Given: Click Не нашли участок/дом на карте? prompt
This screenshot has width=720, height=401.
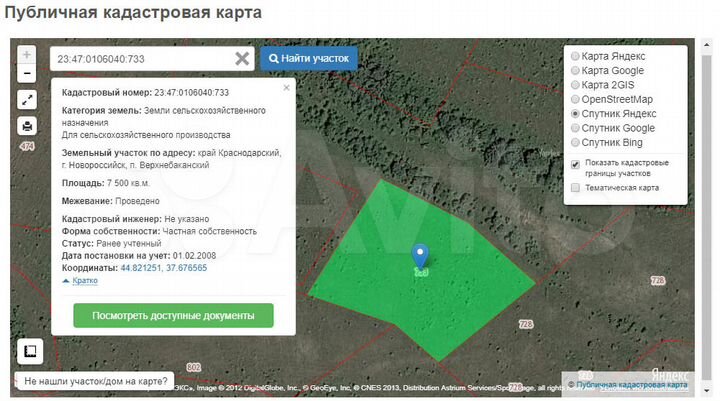Looking at the screenshot, I should [96, 381].
